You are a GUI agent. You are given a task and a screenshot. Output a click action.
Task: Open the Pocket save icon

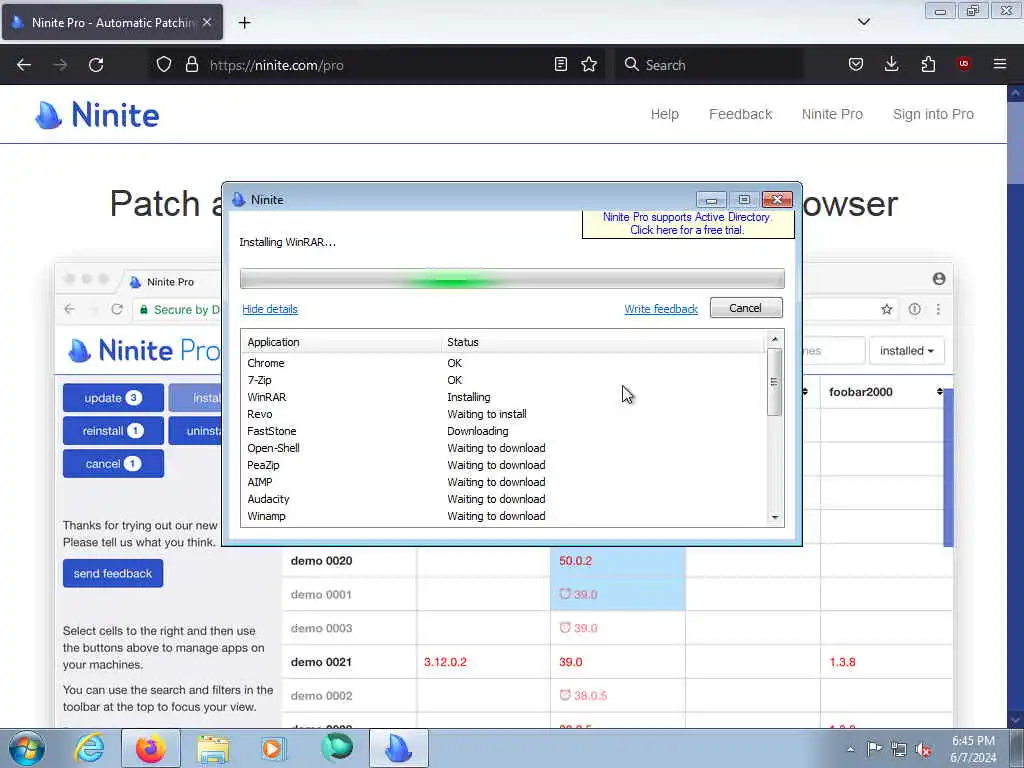(856, 64)
